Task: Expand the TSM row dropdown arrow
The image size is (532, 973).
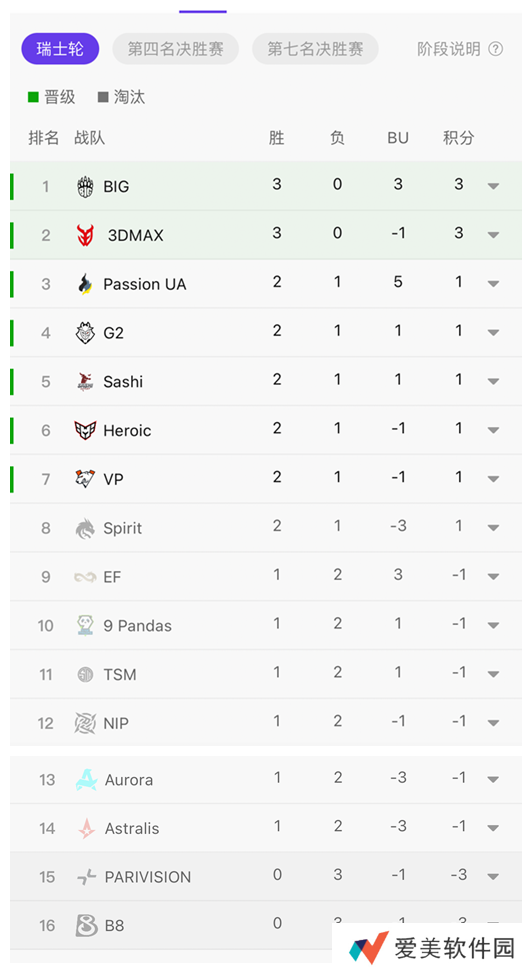Action: 494,675
